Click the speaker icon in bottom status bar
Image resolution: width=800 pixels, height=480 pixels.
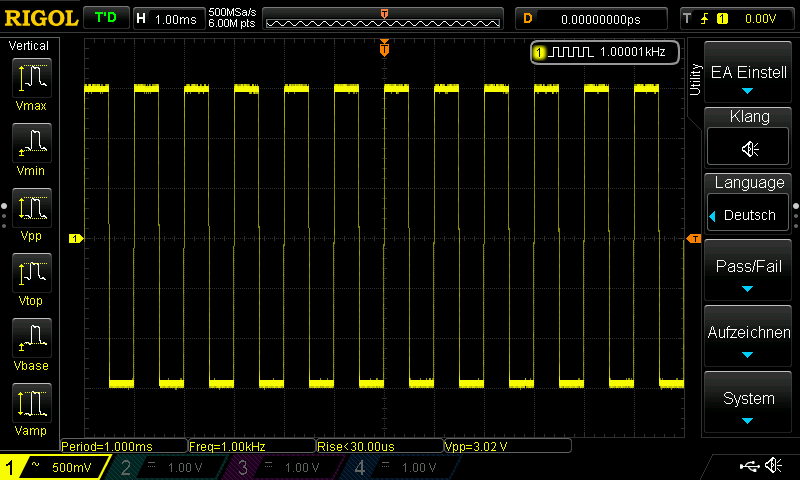point(773,465)
